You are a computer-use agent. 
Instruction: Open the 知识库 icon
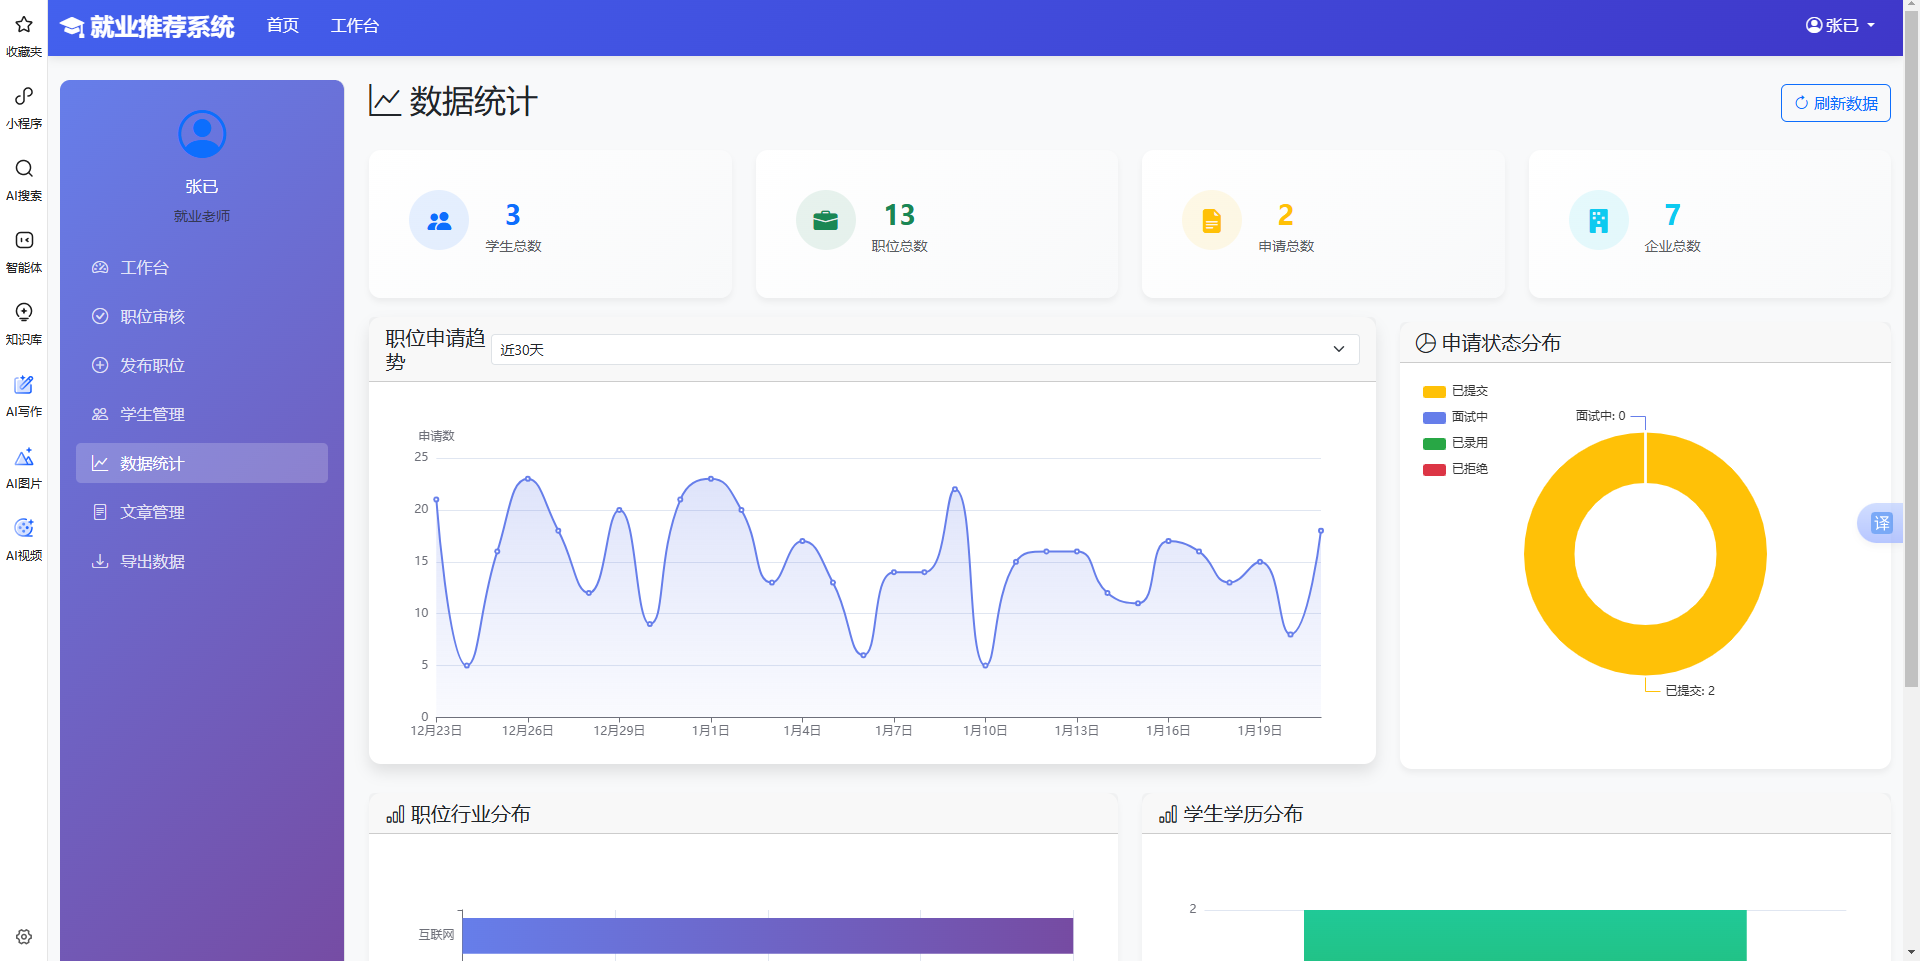coord(23,312)
